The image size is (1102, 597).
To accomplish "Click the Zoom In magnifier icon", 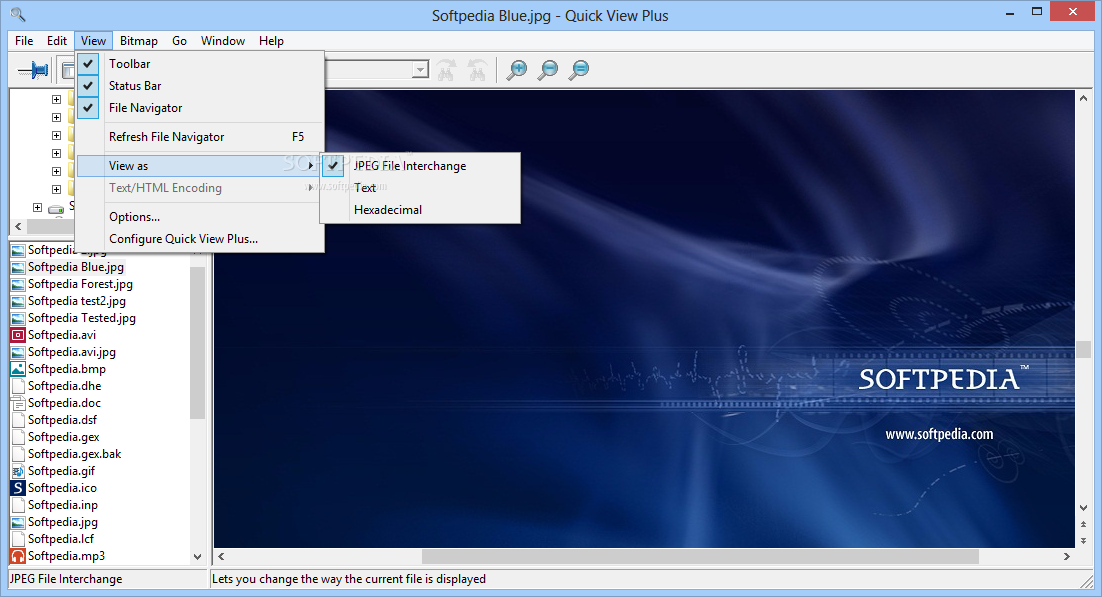I will coord(517,70).
